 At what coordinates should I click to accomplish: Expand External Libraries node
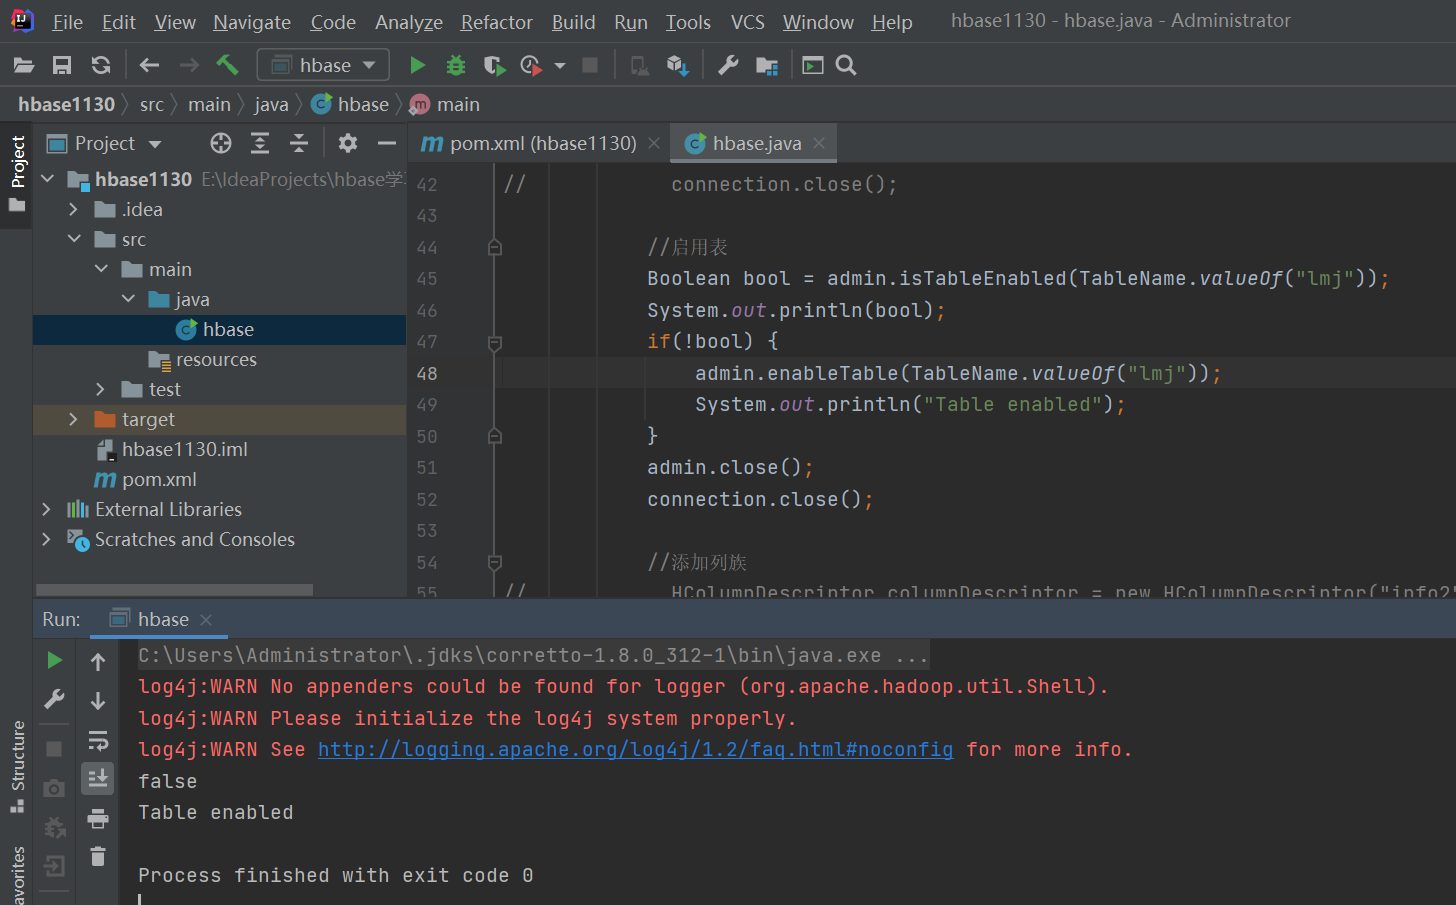tap(46, 510)
